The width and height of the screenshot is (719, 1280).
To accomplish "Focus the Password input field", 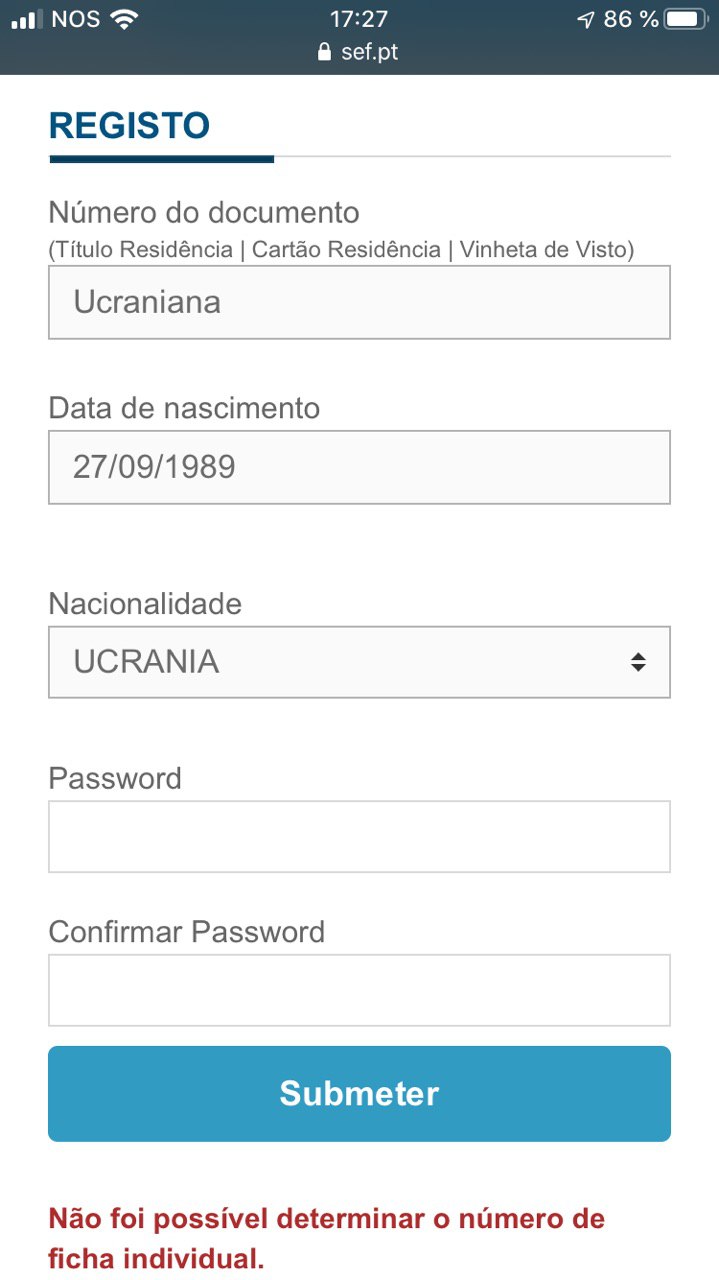I will click(359, 836).
